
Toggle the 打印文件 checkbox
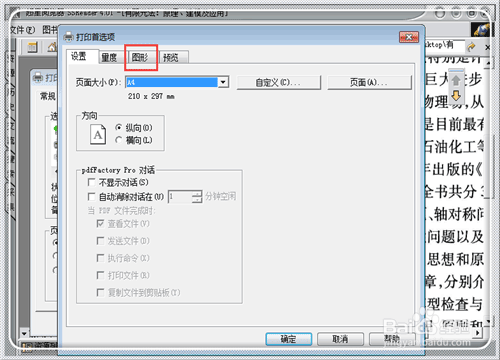coord(123,275)
